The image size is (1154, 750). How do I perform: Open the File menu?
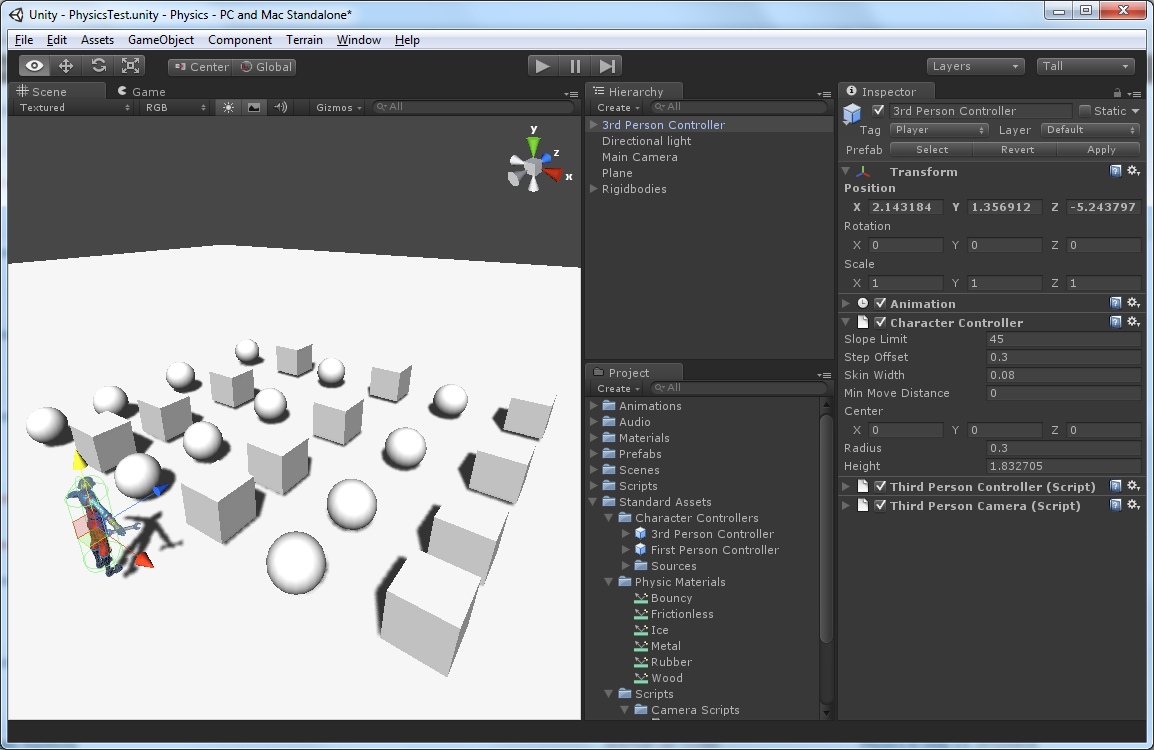pyautogui.click(x=24, y=40)
